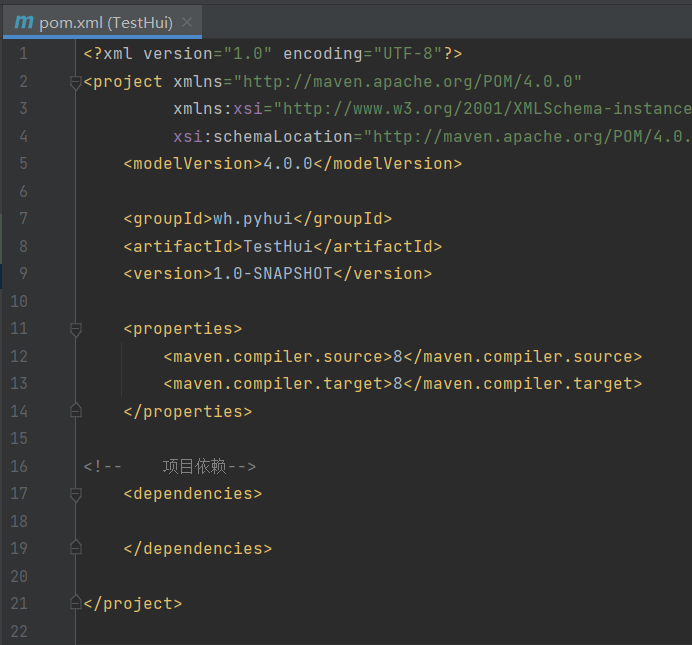Click line number 10 in the gutter
The image size is (692, 645).
19,301
